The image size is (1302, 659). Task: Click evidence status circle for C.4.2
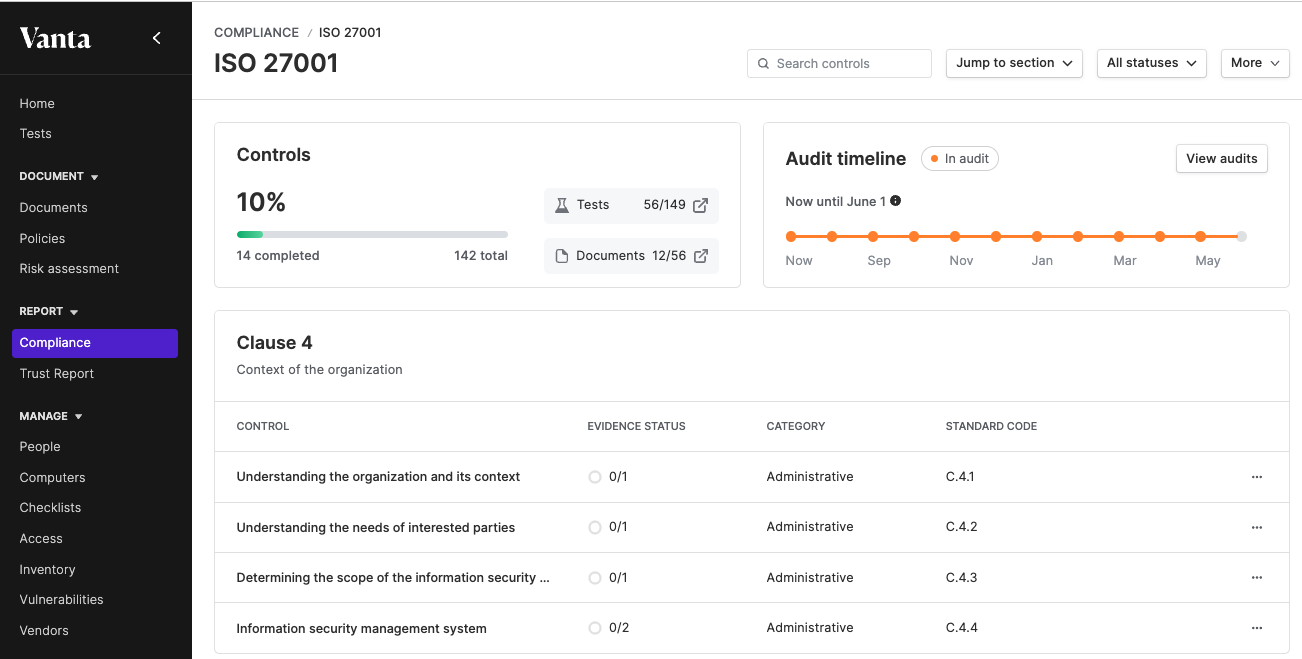point(595,527)
